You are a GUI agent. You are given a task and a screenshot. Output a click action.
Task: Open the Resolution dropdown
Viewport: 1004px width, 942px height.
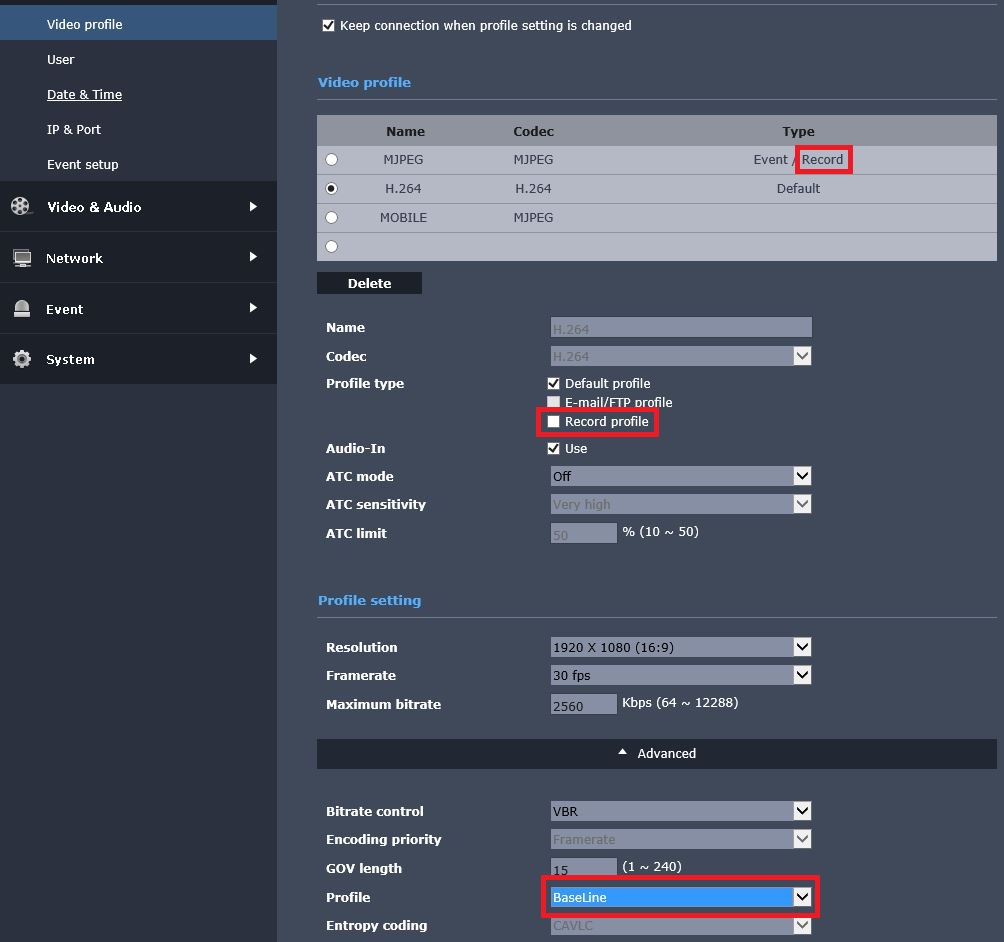(x=680, y=647)
